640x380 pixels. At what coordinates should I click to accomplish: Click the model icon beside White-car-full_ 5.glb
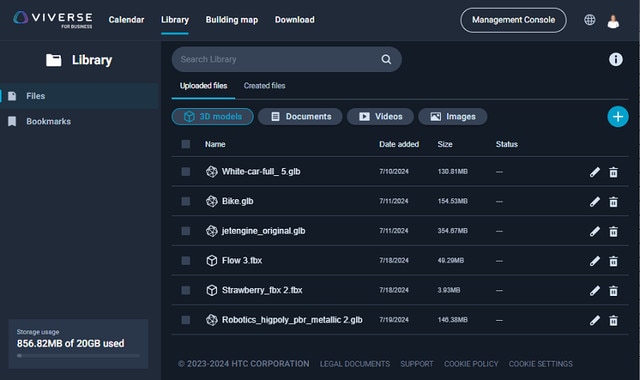(211, 171)
